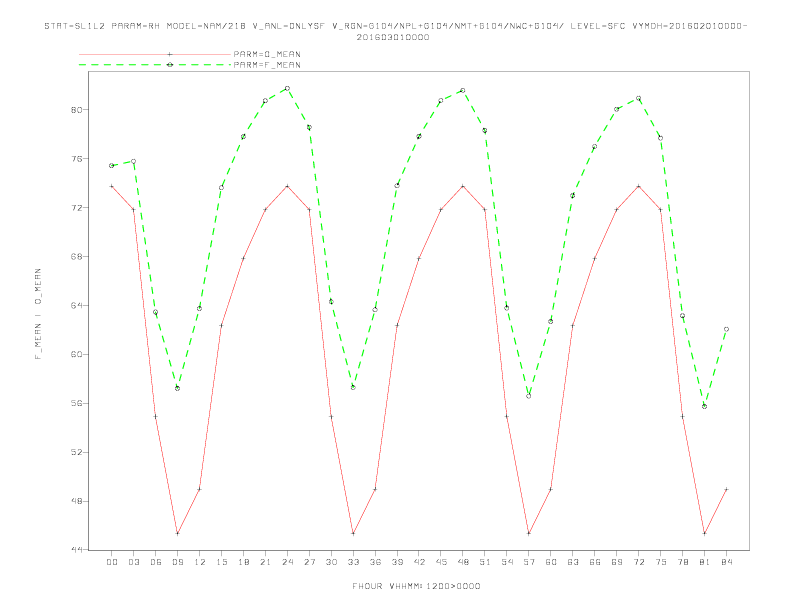Click the green F_MEAN marker at hour 09
This screenshot has width=792, height=612.
(177, 388)
